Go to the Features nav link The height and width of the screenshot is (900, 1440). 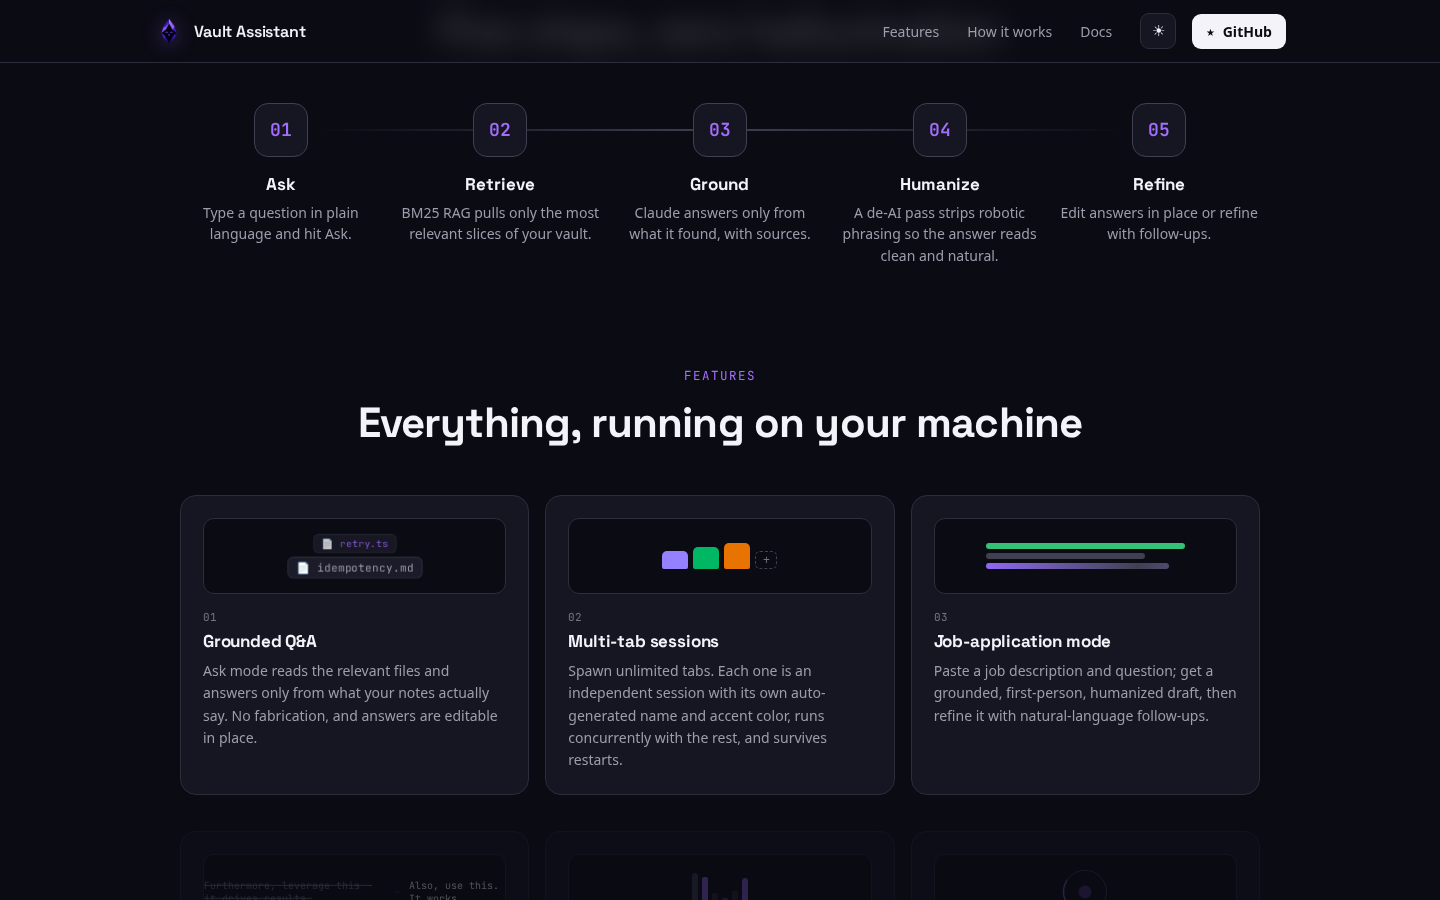click(910, 32)
